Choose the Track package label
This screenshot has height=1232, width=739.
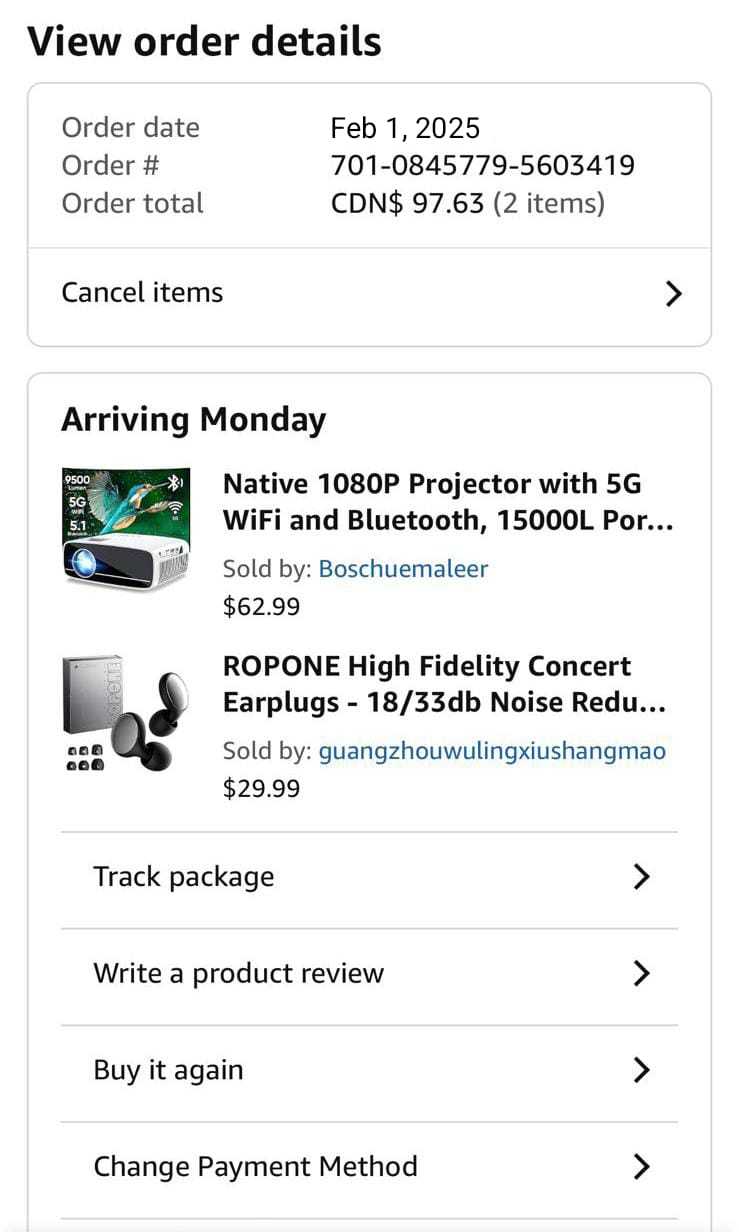pyautogui.click(x=183, y=877)
